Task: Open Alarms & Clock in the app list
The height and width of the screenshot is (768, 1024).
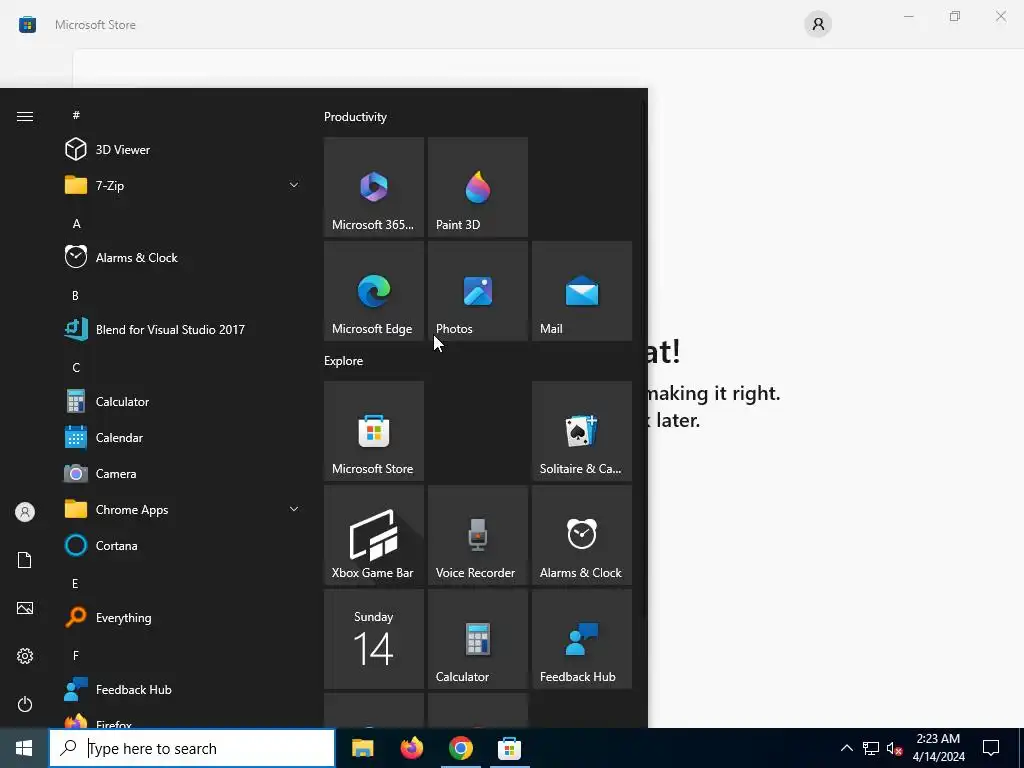Action: pos(183,257)
